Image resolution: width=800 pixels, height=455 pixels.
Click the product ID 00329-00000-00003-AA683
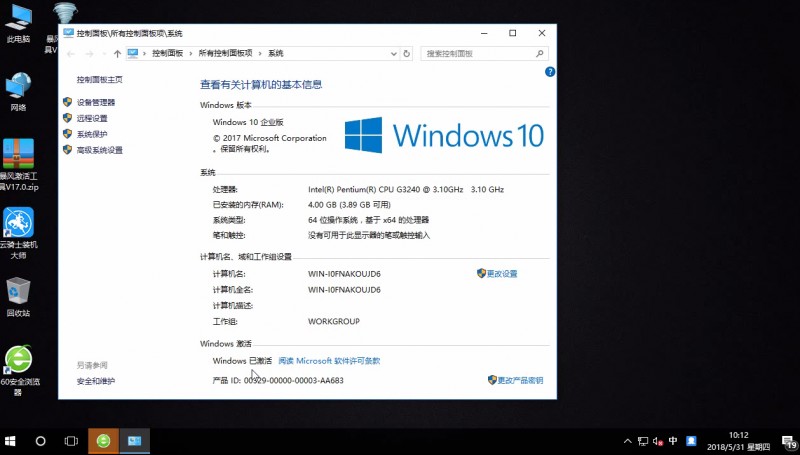294,381
